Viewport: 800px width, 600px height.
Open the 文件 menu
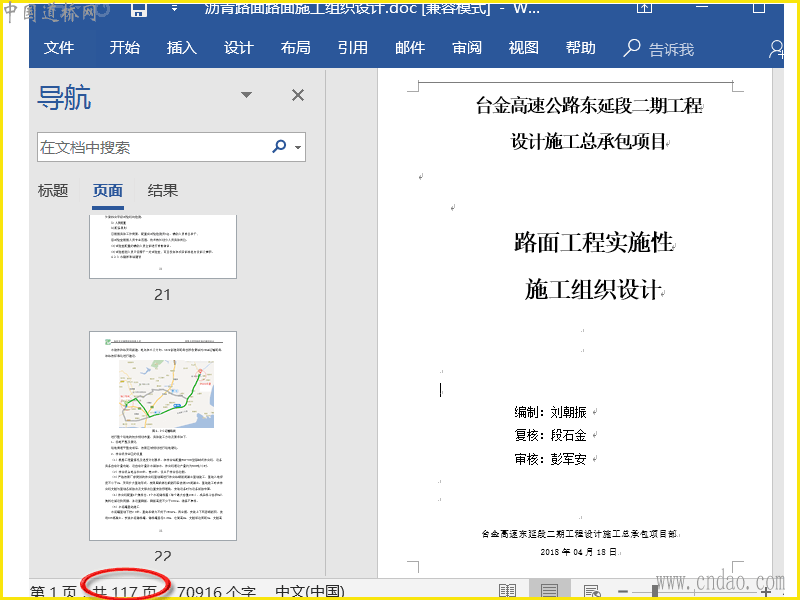point(59,48)
